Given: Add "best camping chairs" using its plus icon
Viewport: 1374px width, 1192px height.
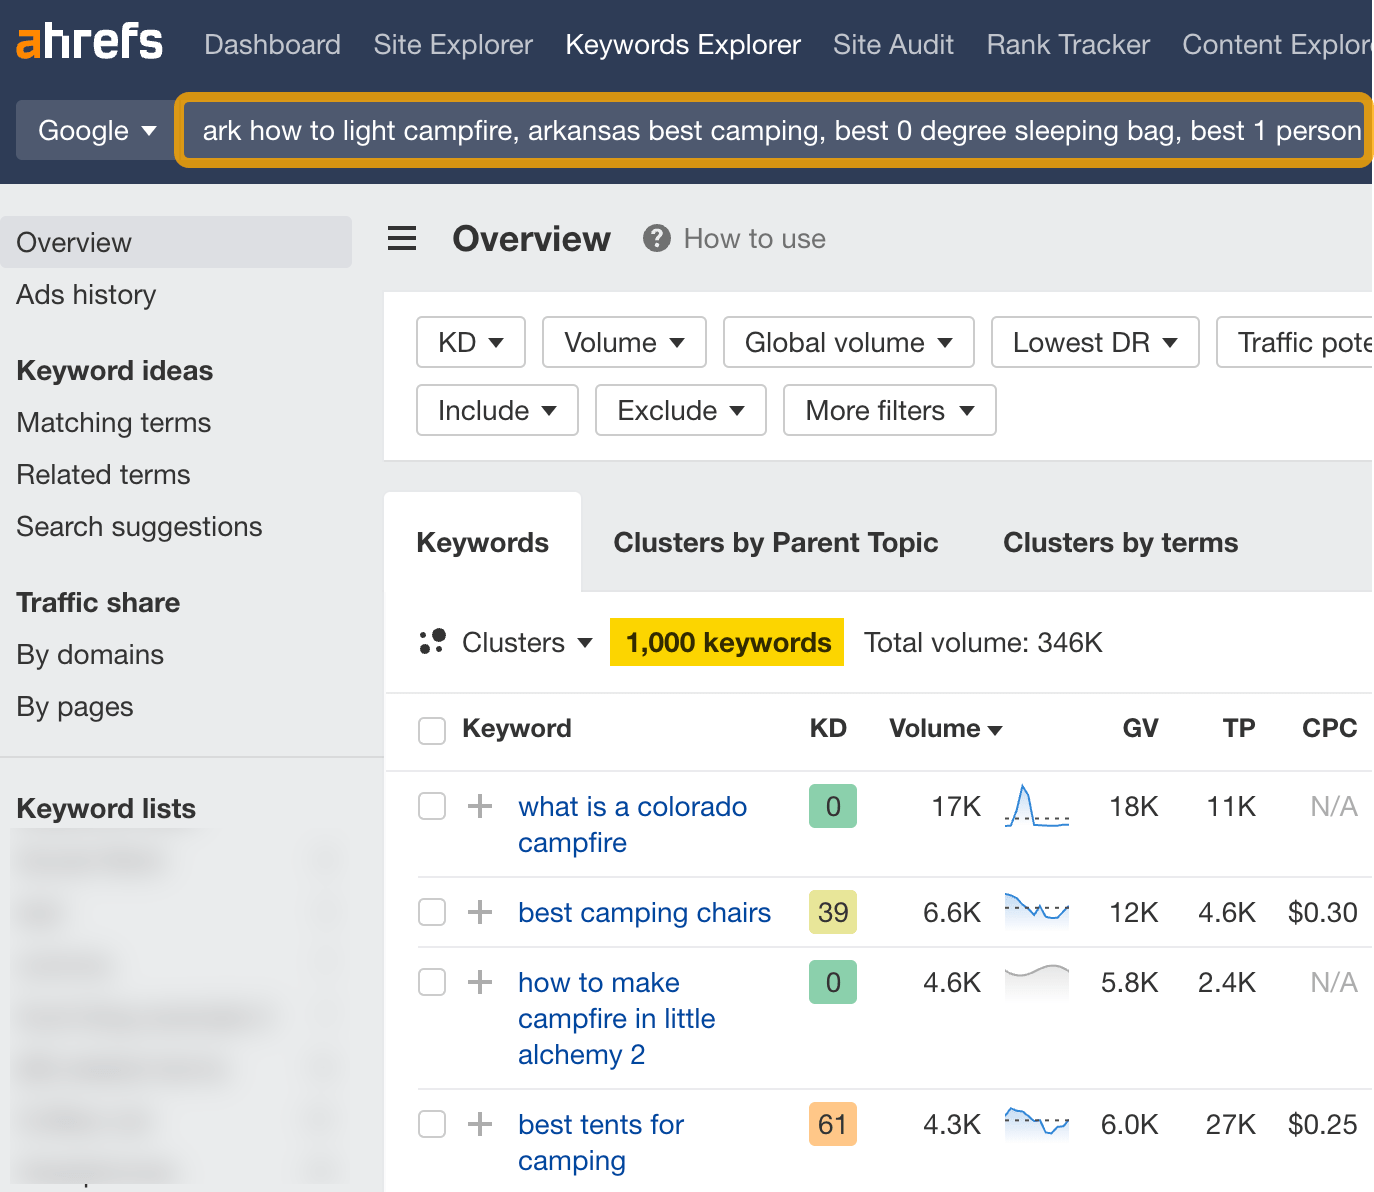Looking at the screenshot, I should (x=481, y=912).
